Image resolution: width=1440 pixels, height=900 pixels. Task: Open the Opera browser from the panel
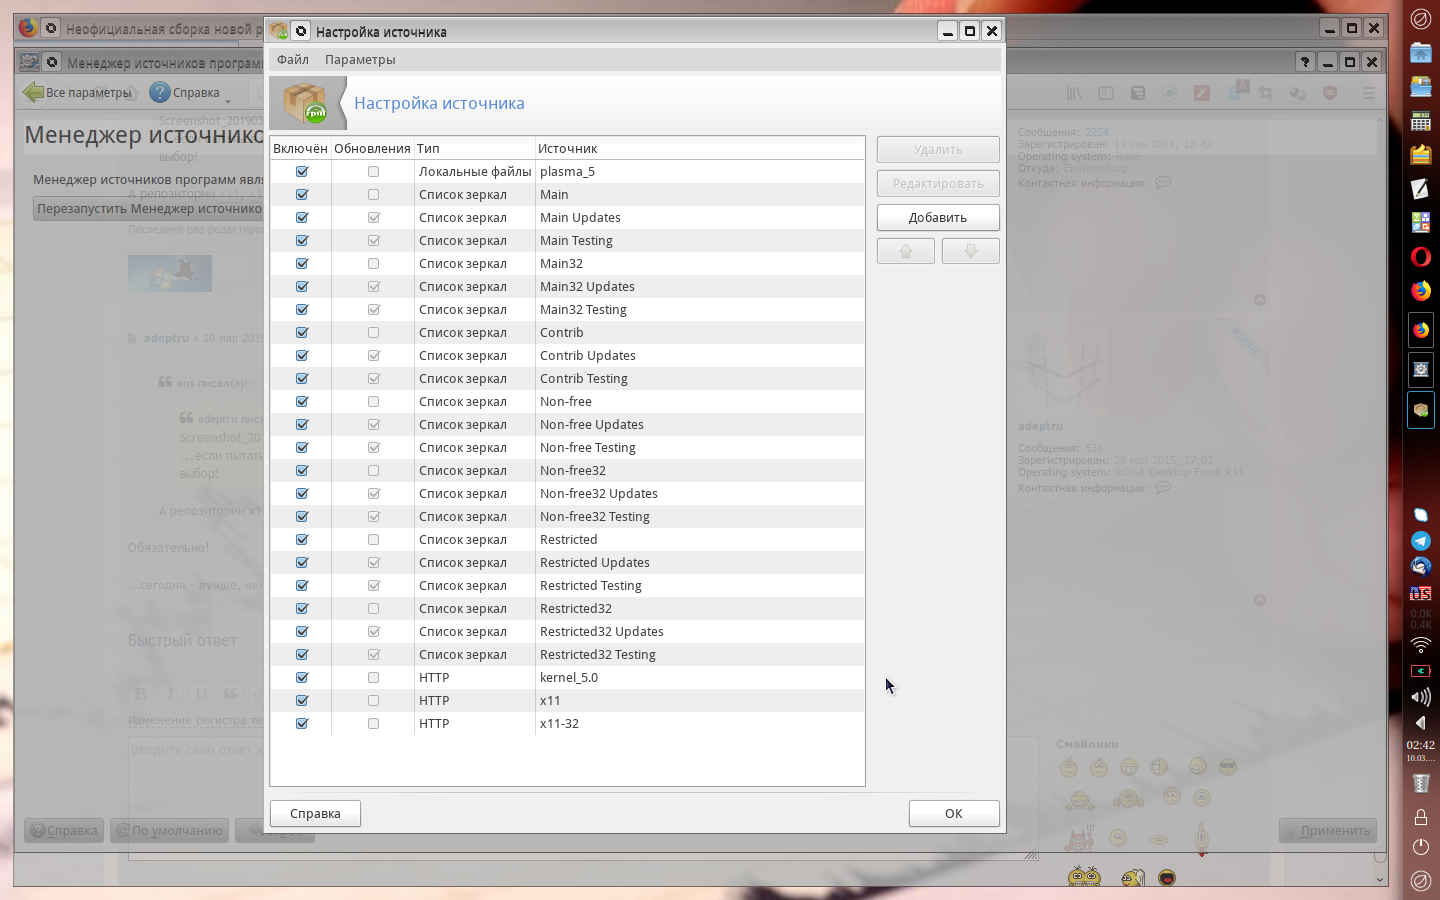click(x=1420, y=257)
